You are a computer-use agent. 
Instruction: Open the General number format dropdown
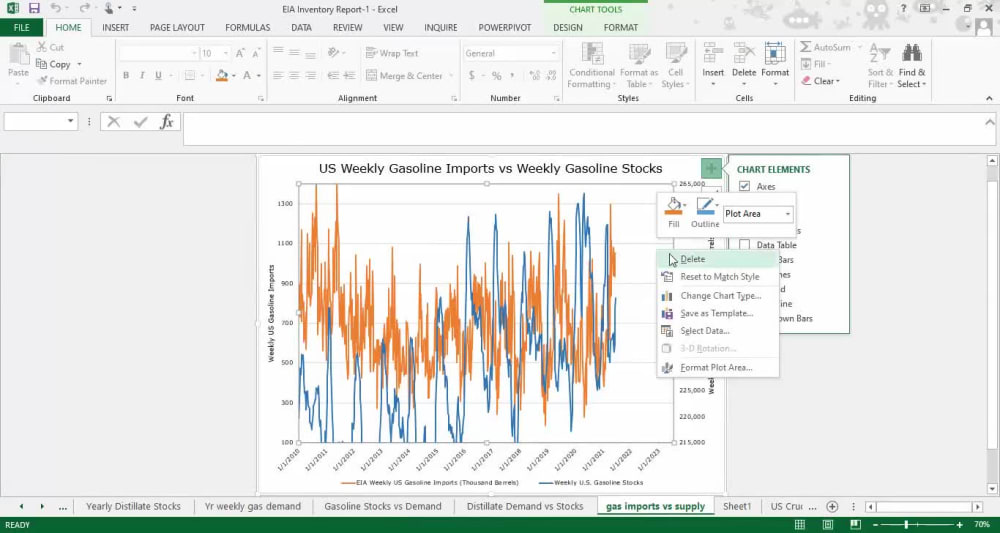tap(553, 54)
